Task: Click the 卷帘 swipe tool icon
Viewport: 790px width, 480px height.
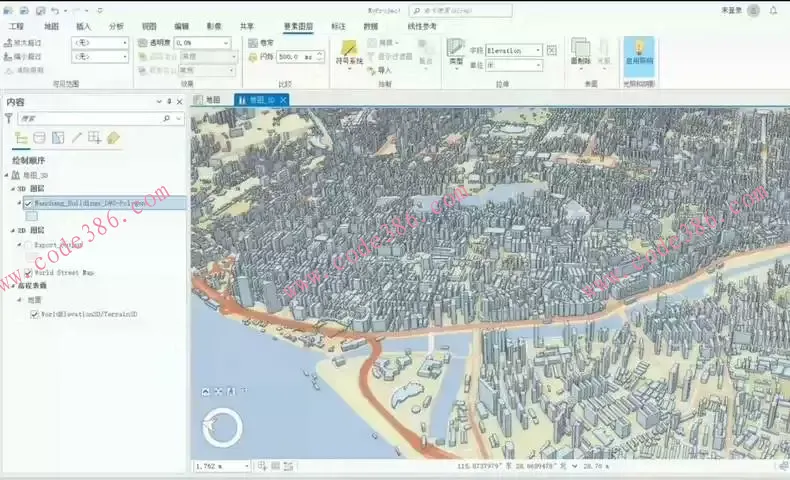Action: coord(253,43)
